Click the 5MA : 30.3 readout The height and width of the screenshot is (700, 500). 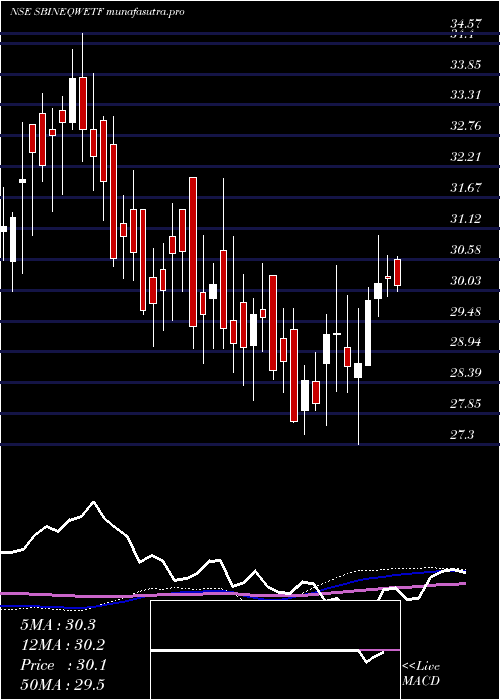(58, 625)
